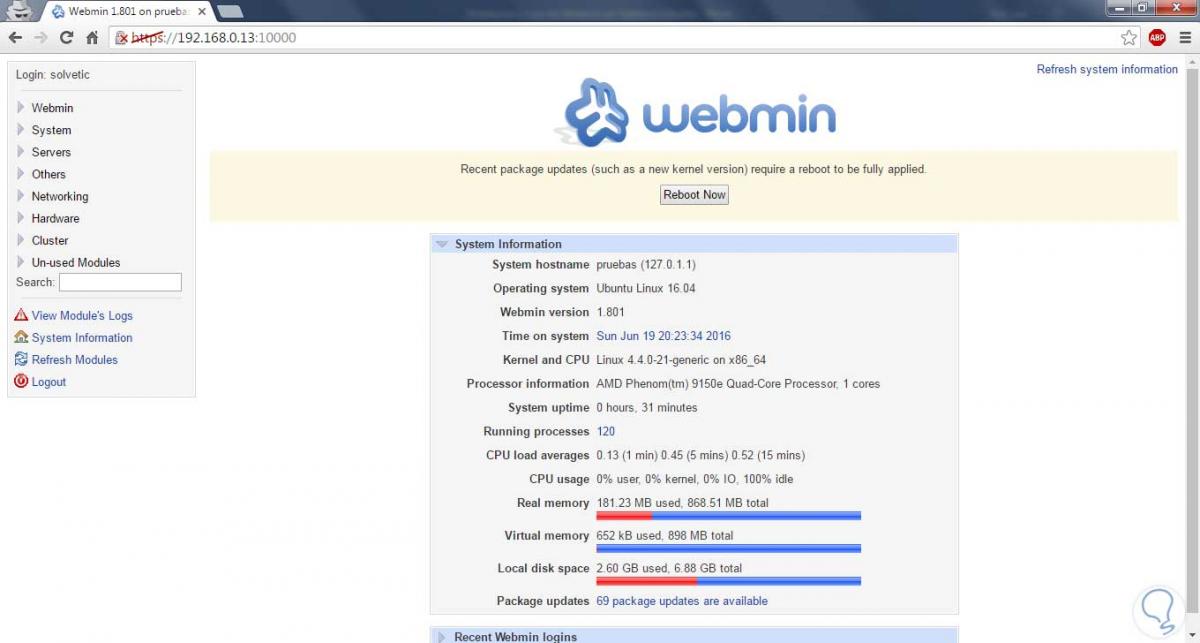Click the Login: solvetic text
1200x643 pixels.
[53, 75]
